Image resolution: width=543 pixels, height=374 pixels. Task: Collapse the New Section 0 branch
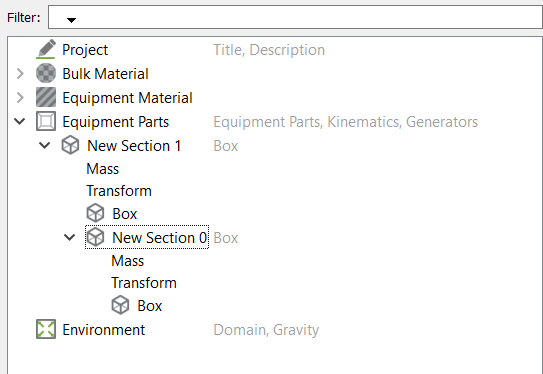click(x=70, y=238)
